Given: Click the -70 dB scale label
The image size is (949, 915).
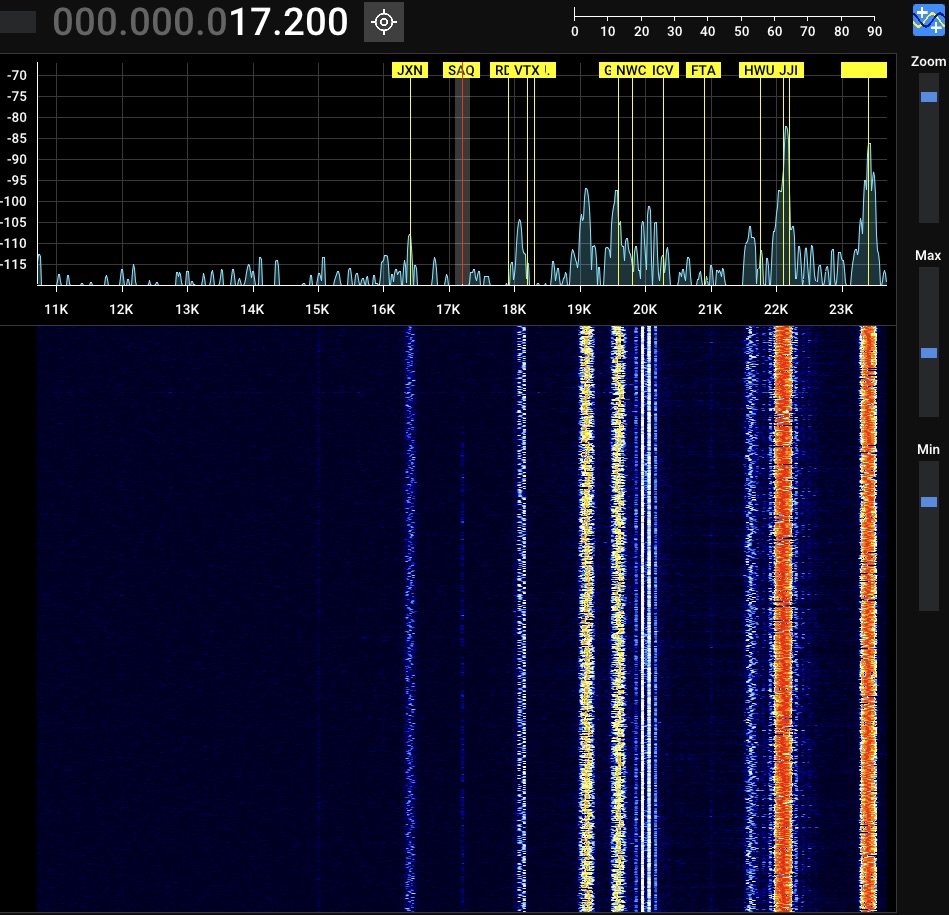Looking at the screenshot, I should coord(16,75).
